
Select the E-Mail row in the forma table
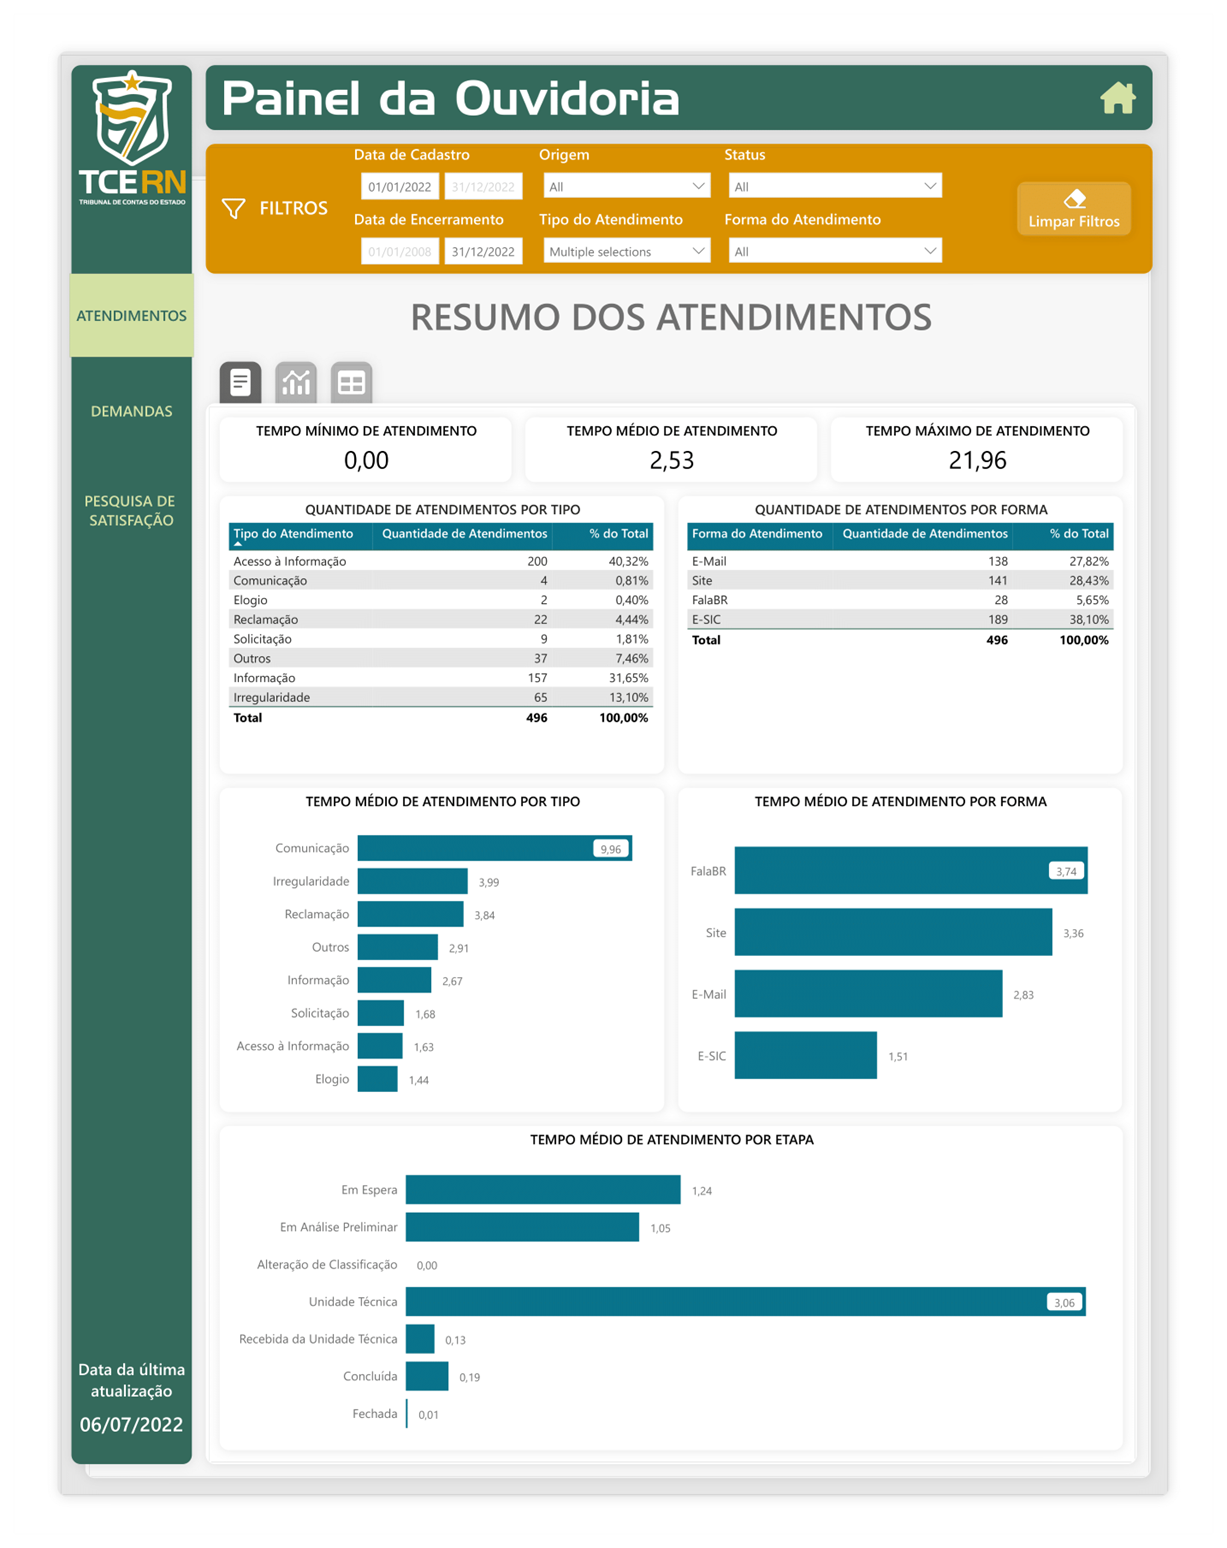[x=900, y=561]
